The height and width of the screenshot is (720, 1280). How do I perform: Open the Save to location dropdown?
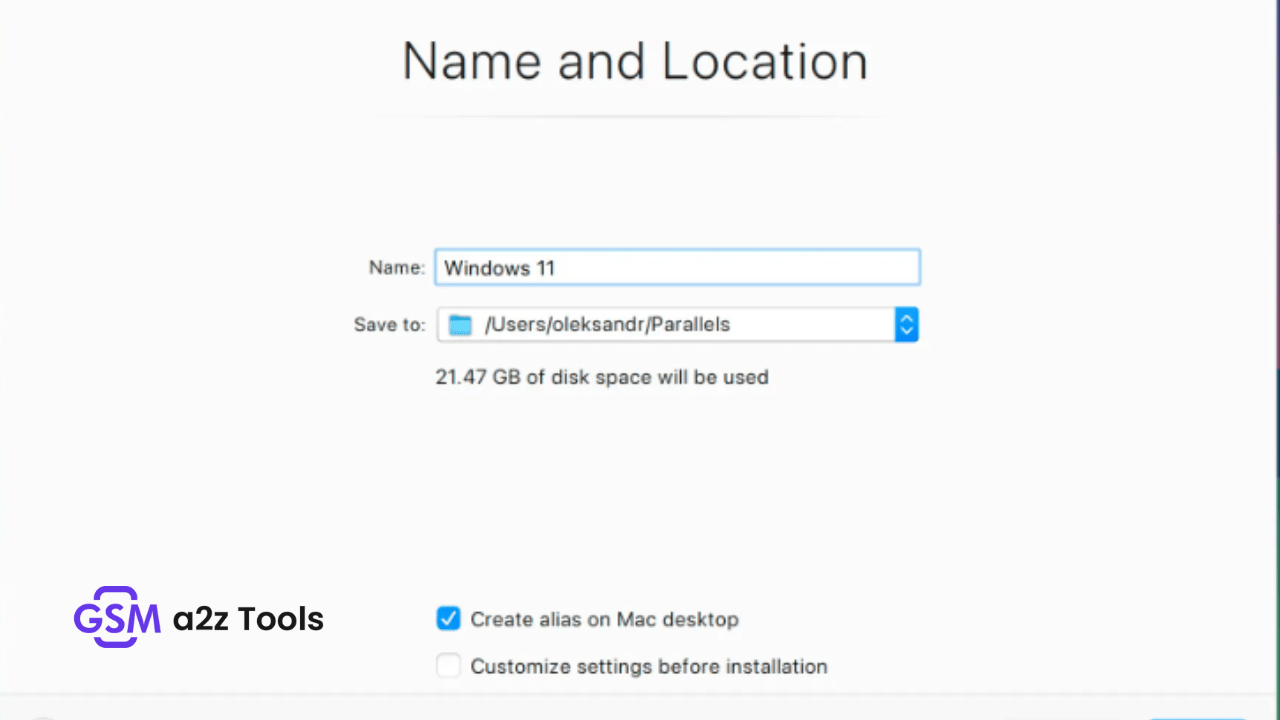point(677,324)
